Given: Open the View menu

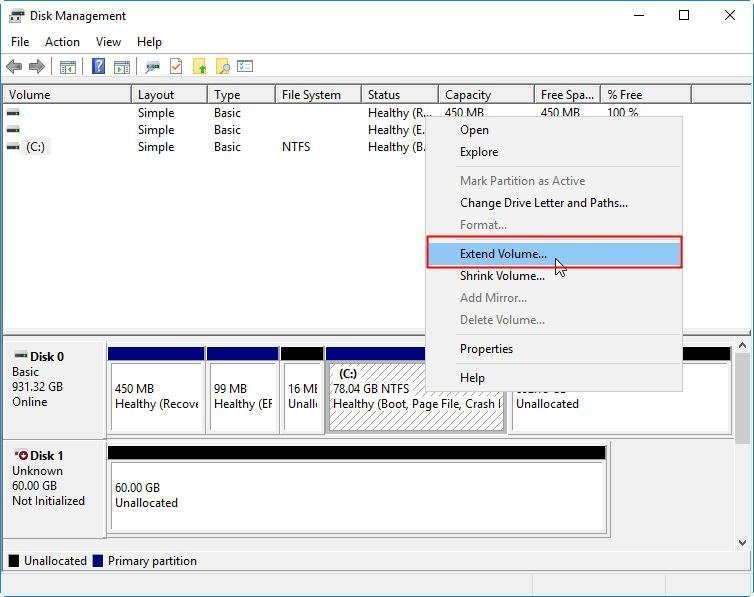Looking at the screenshot, I should [108, 42].
